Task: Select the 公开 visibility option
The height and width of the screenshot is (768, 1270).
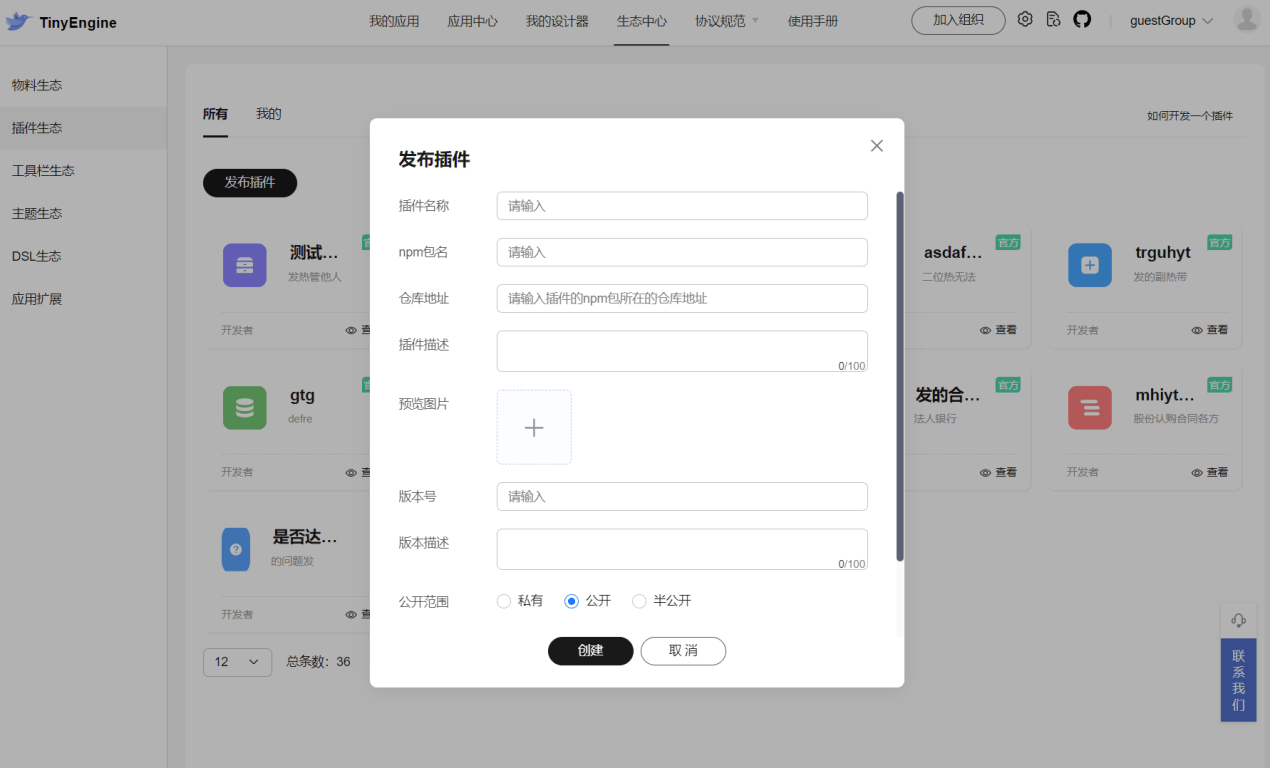Action: tap(571, 601)
